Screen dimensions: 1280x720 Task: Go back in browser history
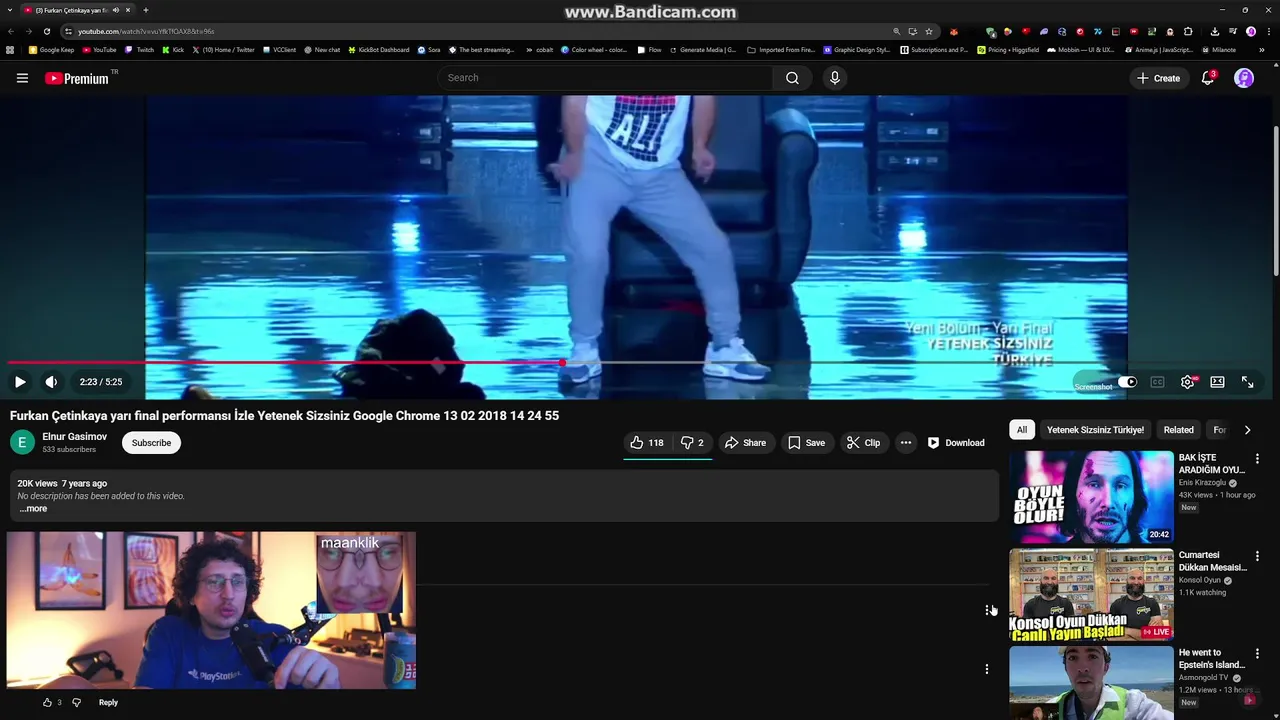point(11,31)
